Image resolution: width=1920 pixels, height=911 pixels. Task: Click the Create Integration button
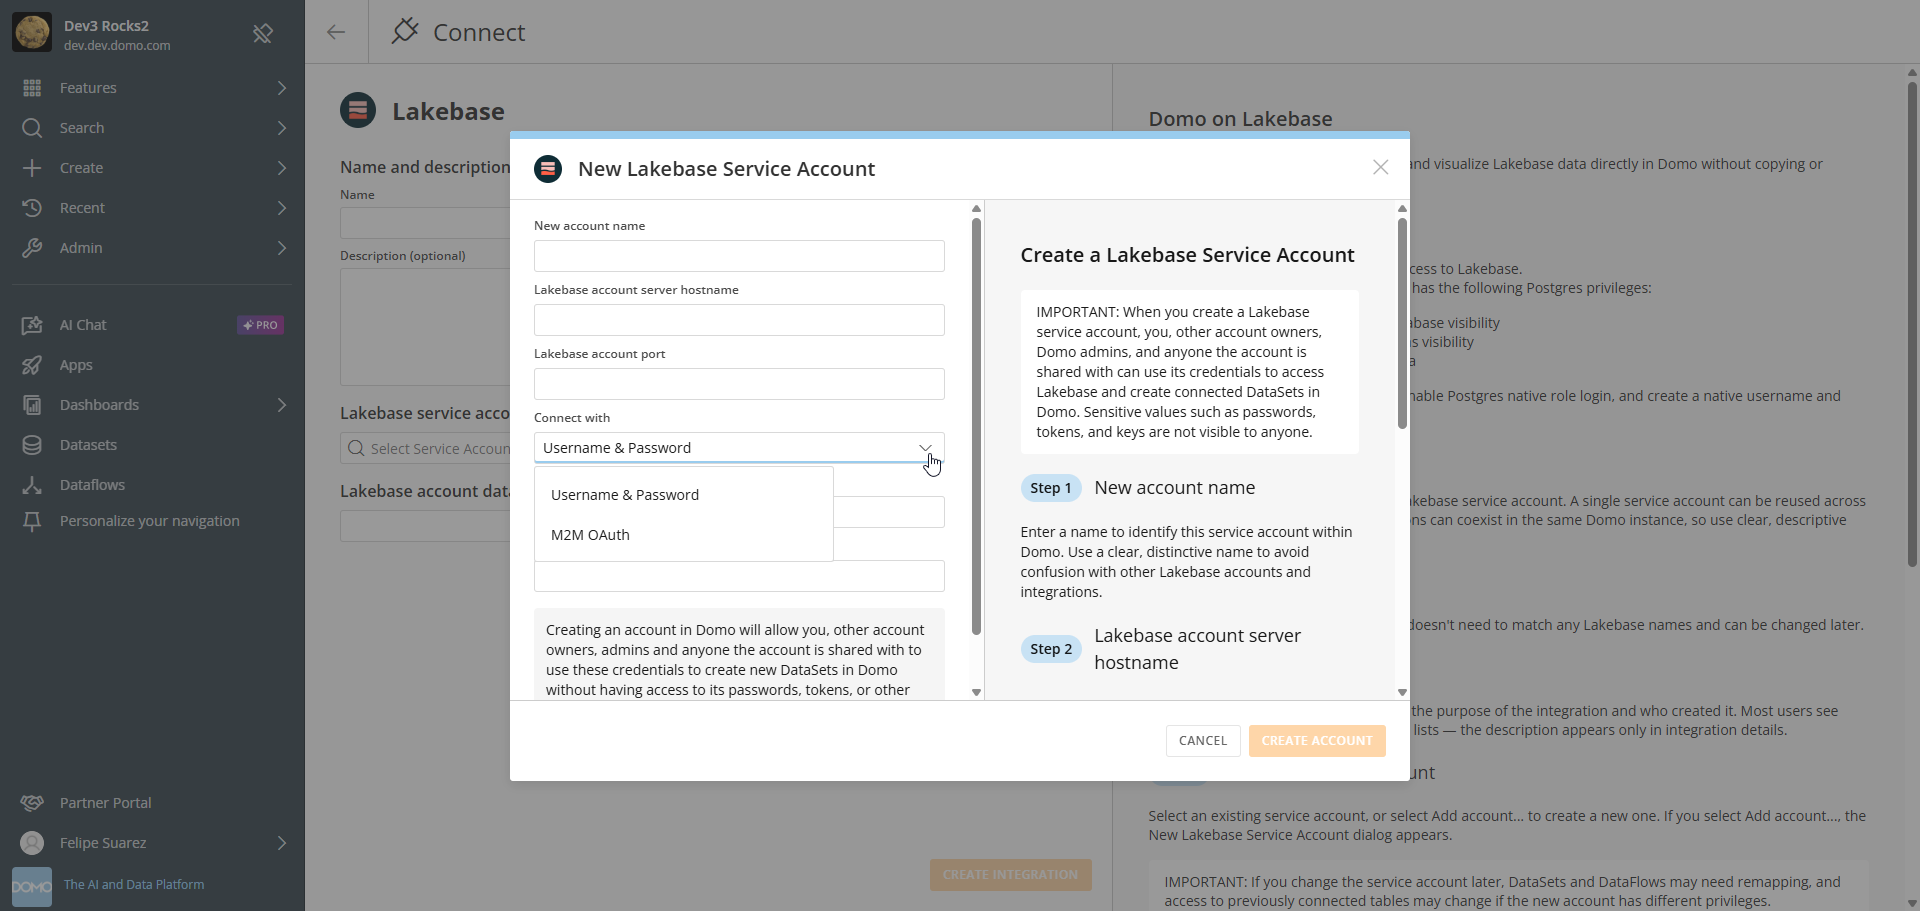(x=1010, y=875)
